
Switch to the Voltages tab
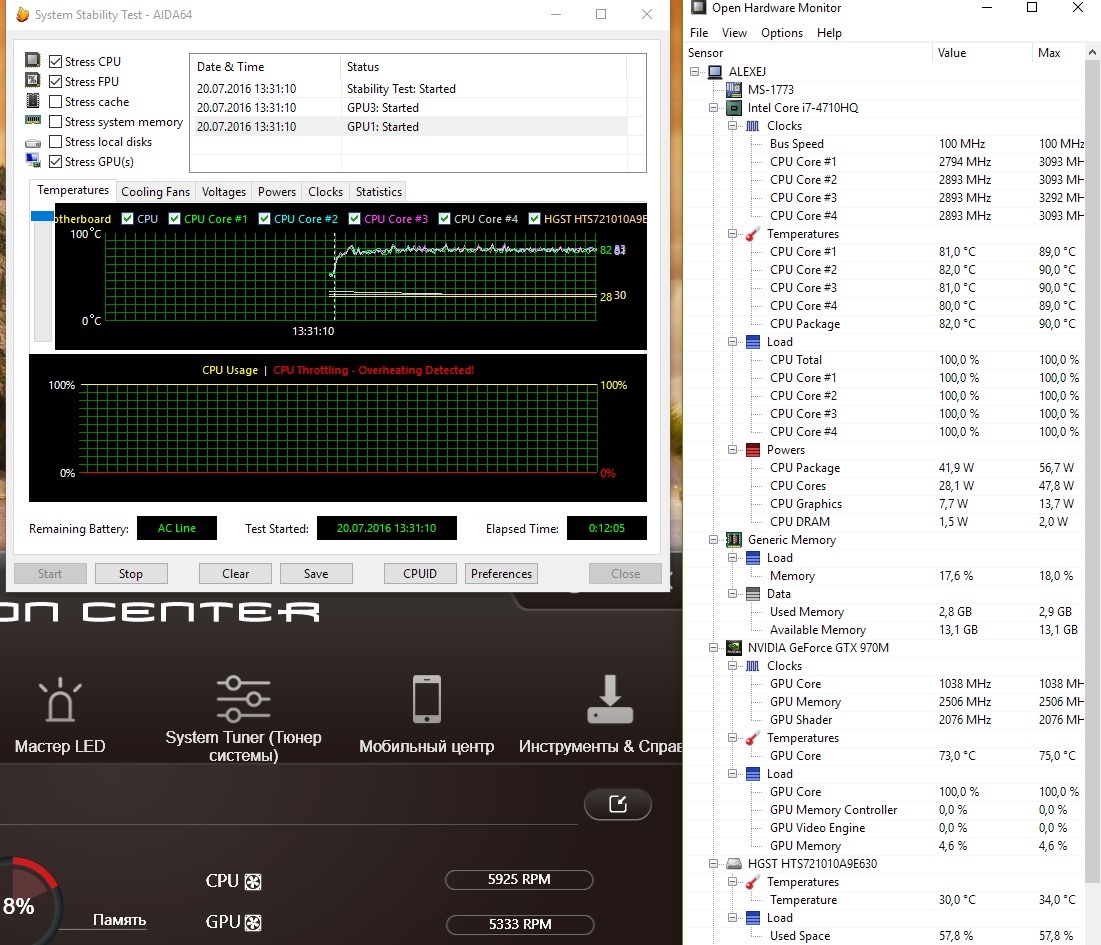224,192
